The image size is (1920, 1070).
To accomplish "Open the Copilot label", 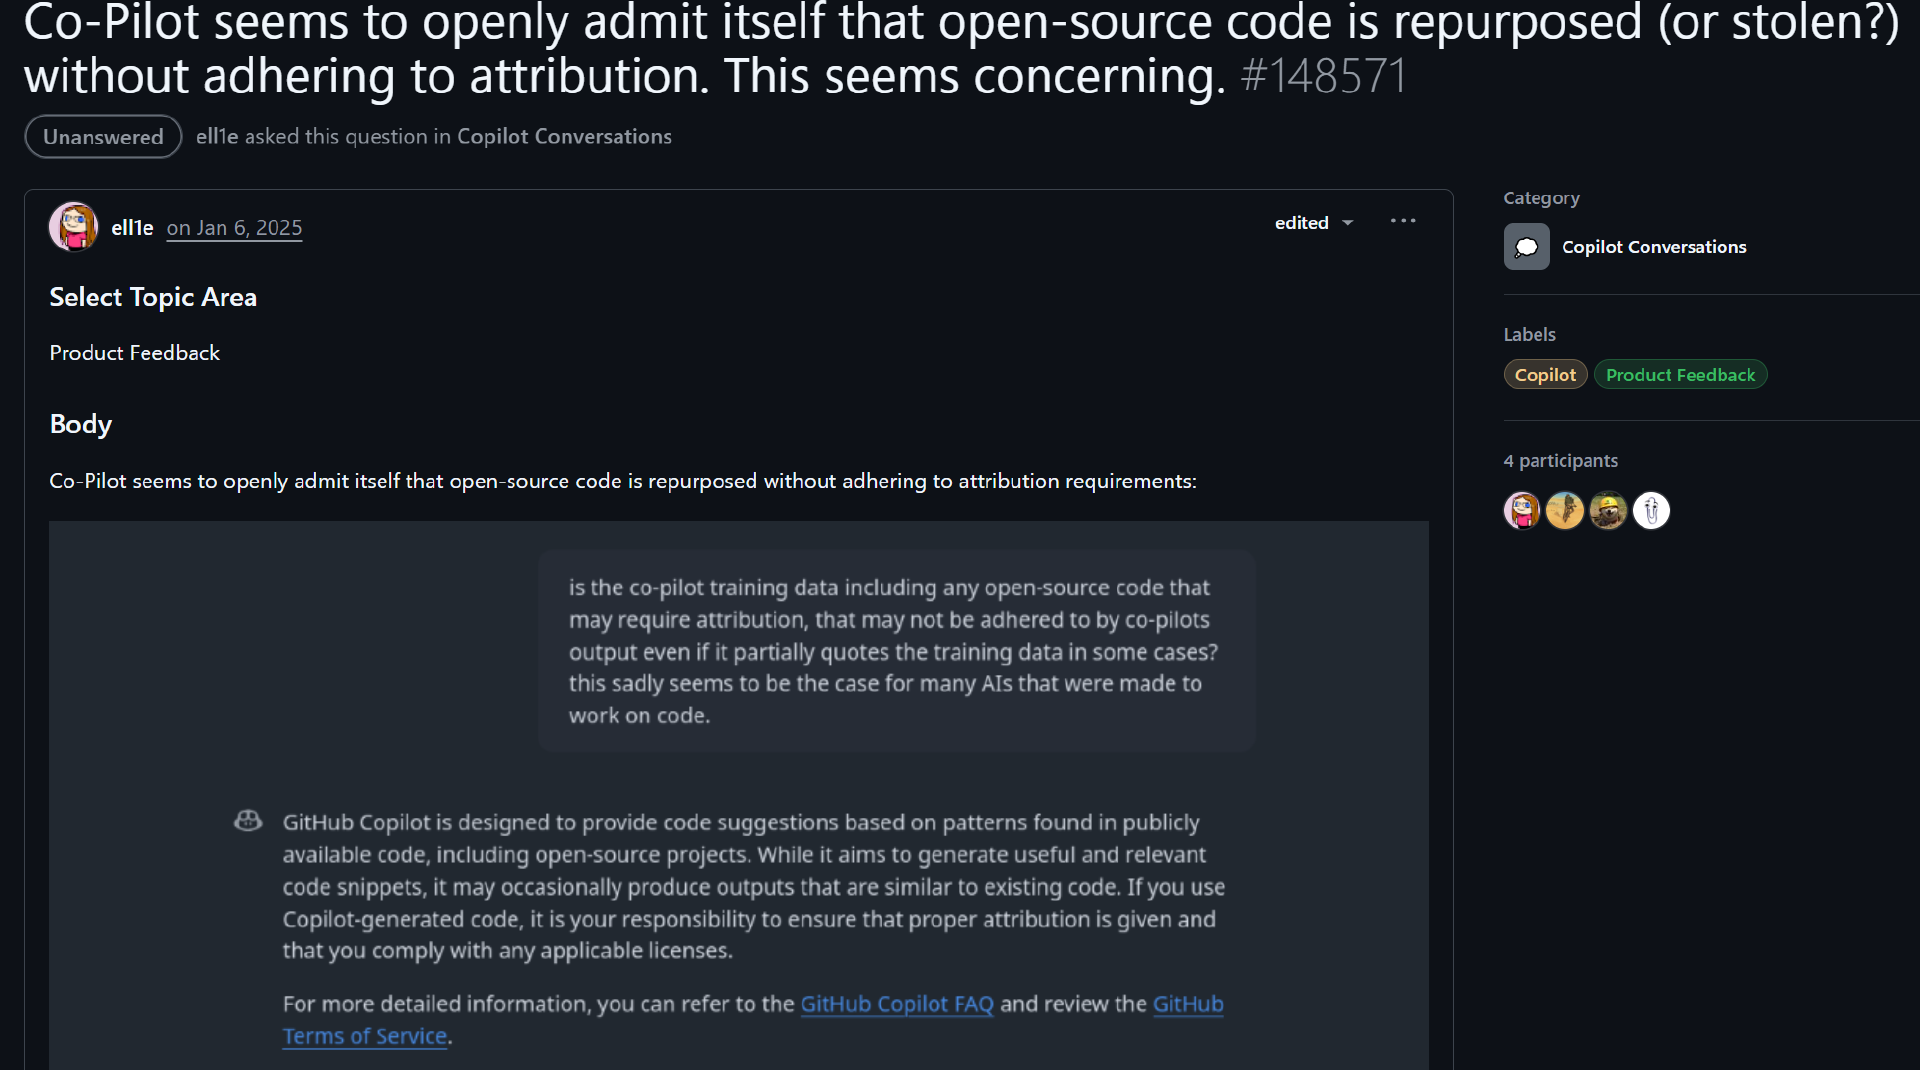I will [x=1545, y=375].
